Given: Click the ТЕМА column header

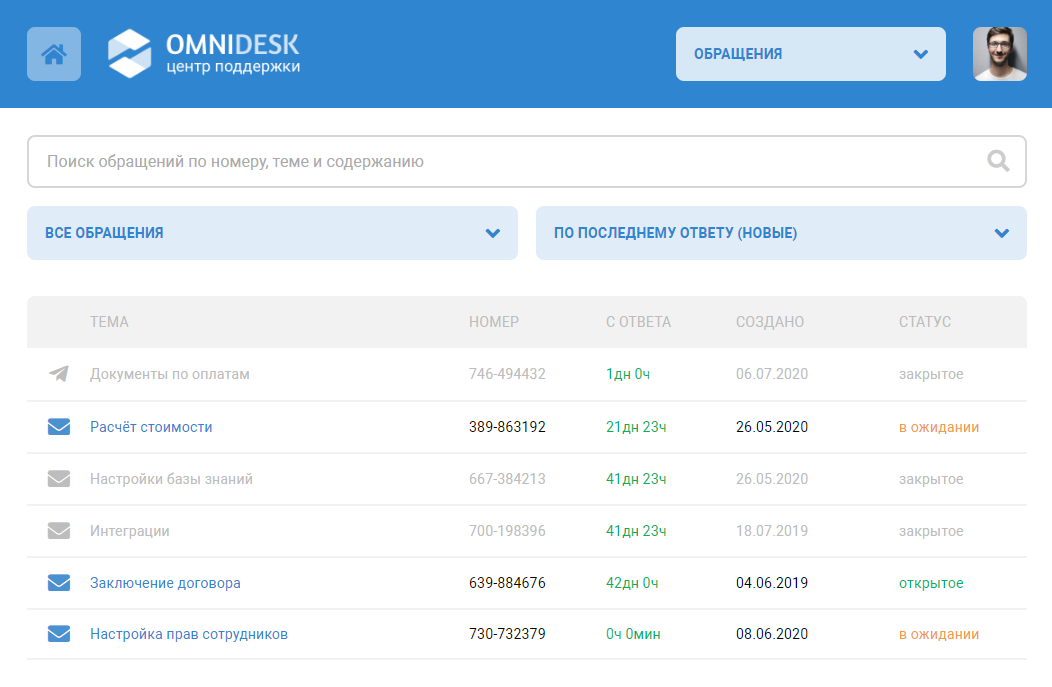Looking at the screenshot, I should (109, 322).
